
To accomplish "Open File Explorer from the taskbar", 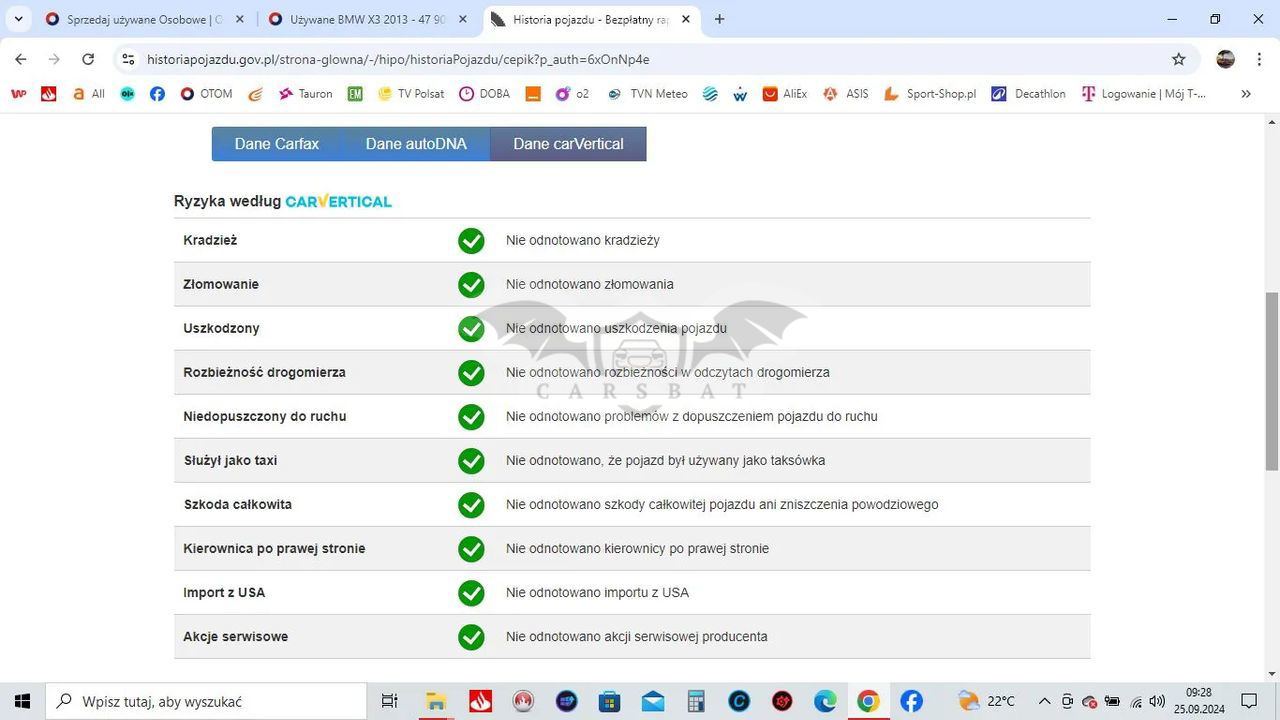I will coord(436,701).
